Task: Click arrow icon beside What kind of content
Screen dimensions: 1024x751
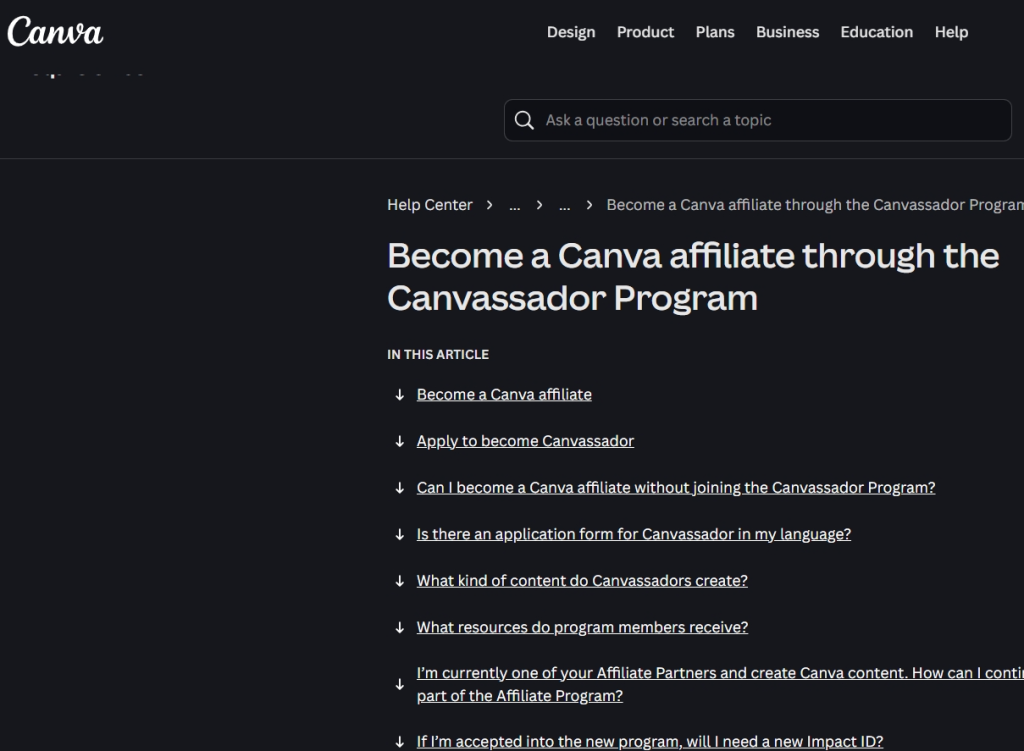Action: [x=400, y=581]
